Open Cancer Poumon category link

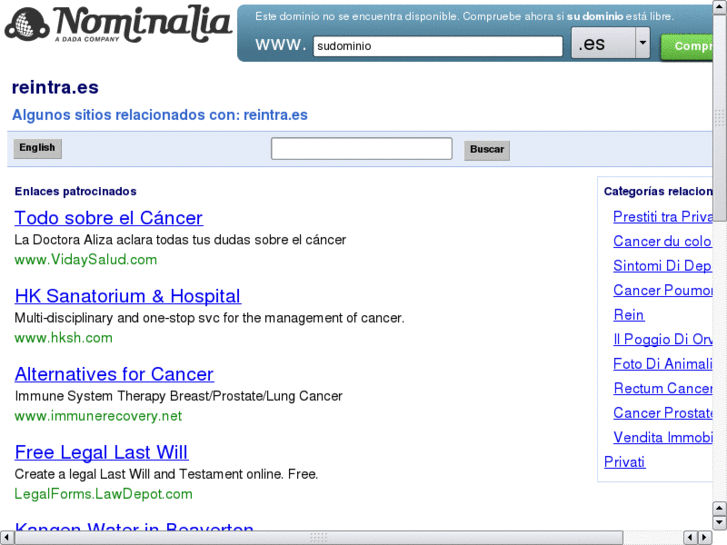click(x=663, y=291)
